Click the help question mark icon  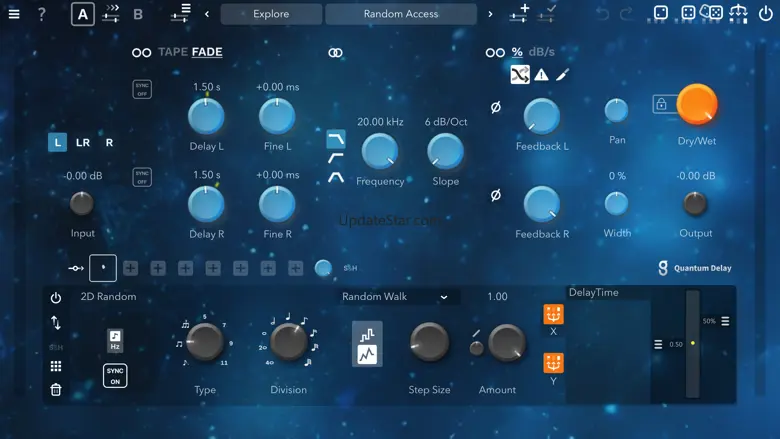[x=42, y=14]
